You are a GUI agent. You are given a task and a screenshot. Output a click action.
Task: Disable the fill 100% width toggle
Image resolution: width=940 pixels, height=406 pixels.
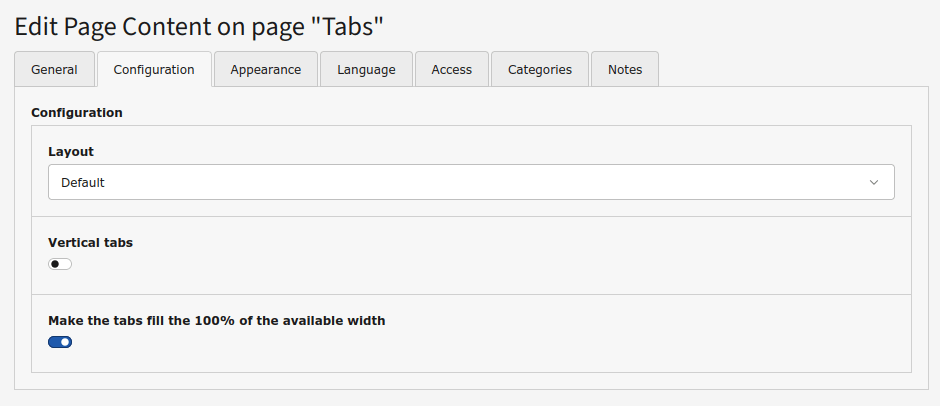pos(60,342)
